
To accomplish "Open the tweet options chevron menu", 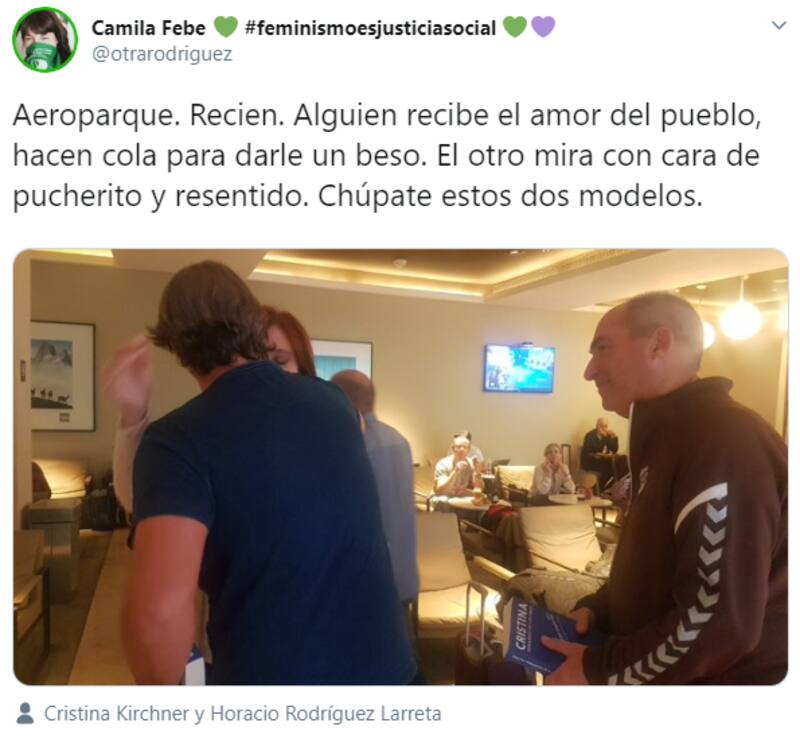I will pyautogui.click(x=779, y=25).
